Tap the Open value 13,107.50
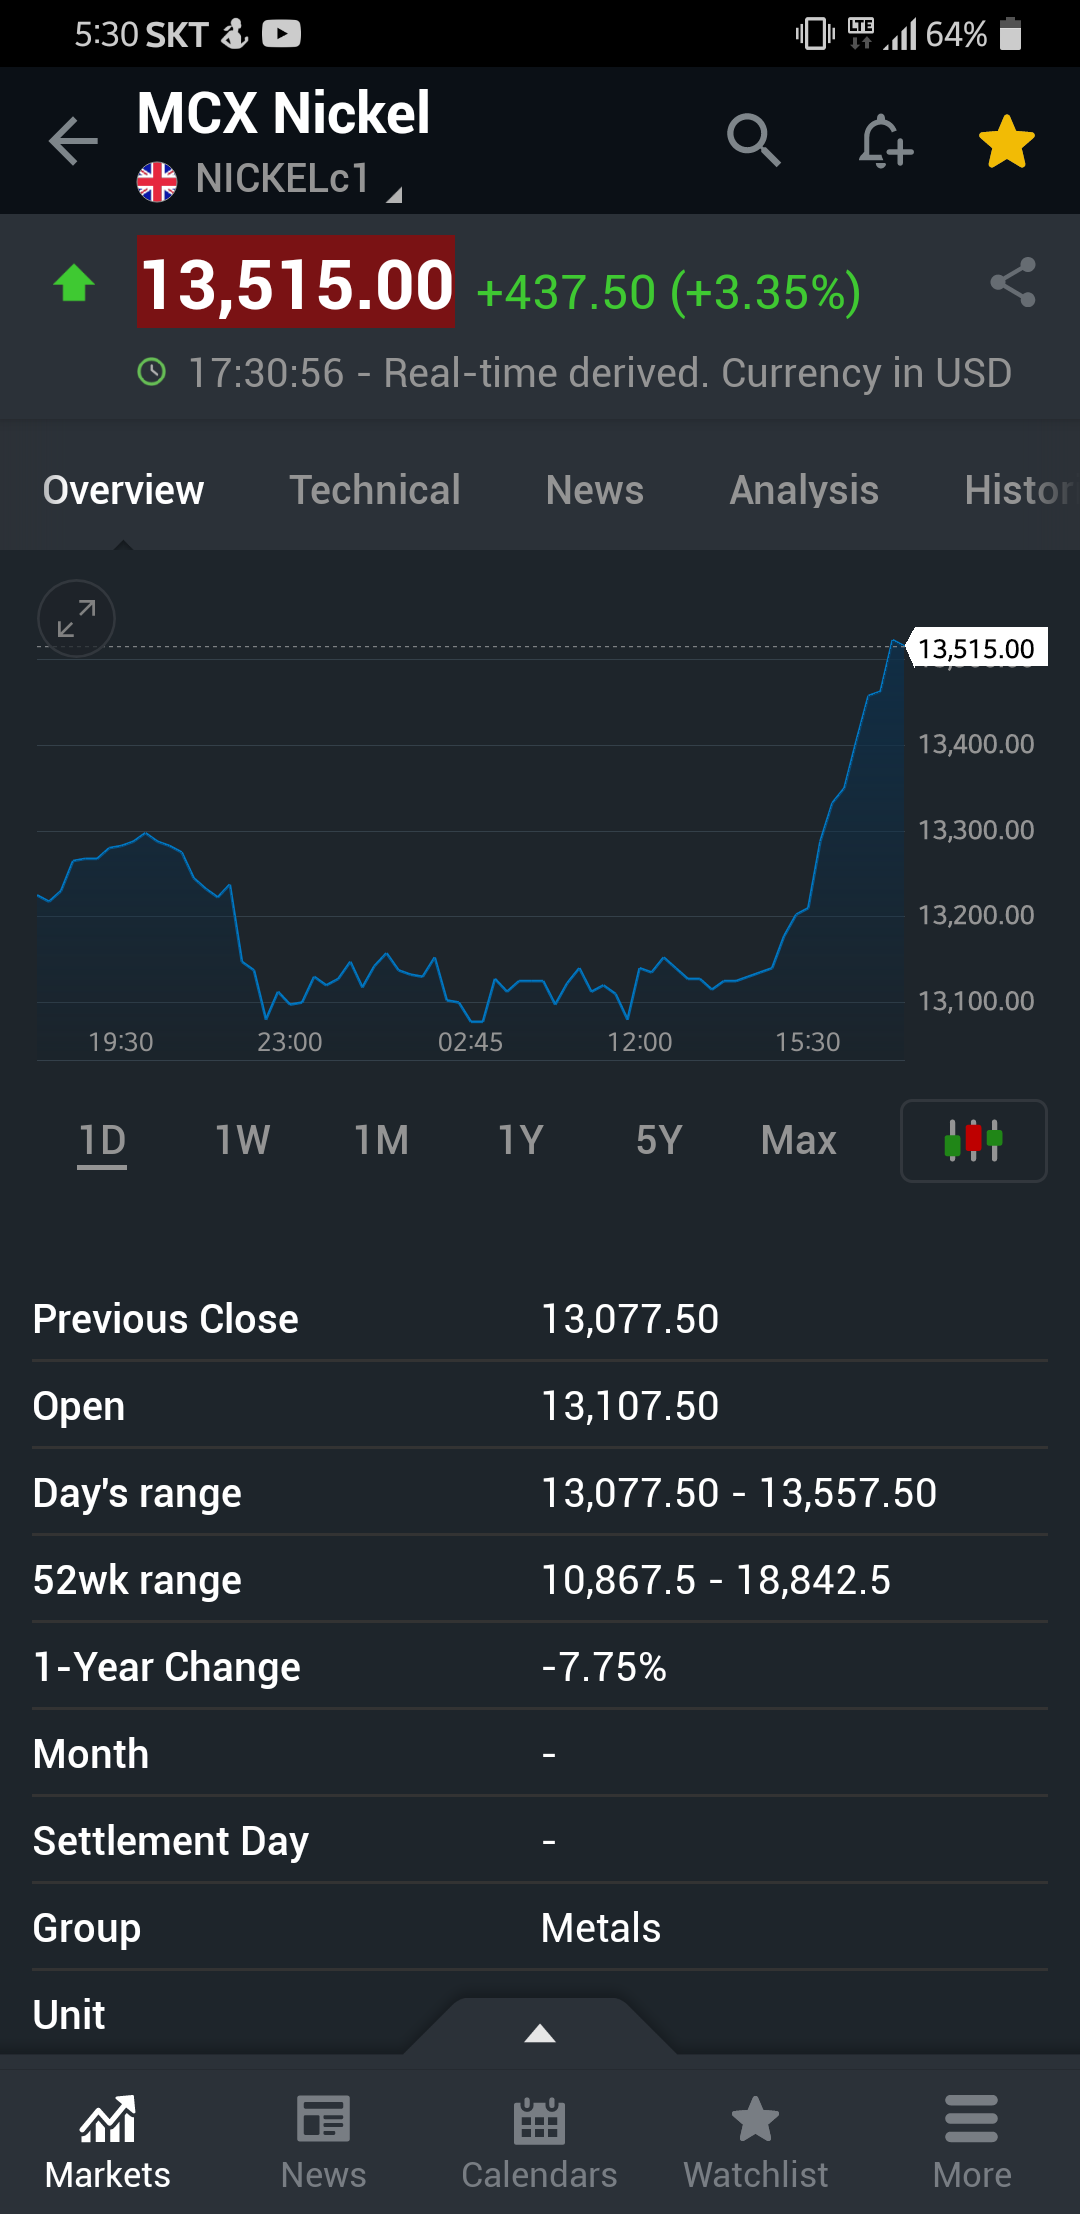The width and height of the screenshot is (1080, 2214). point(630,1406)
